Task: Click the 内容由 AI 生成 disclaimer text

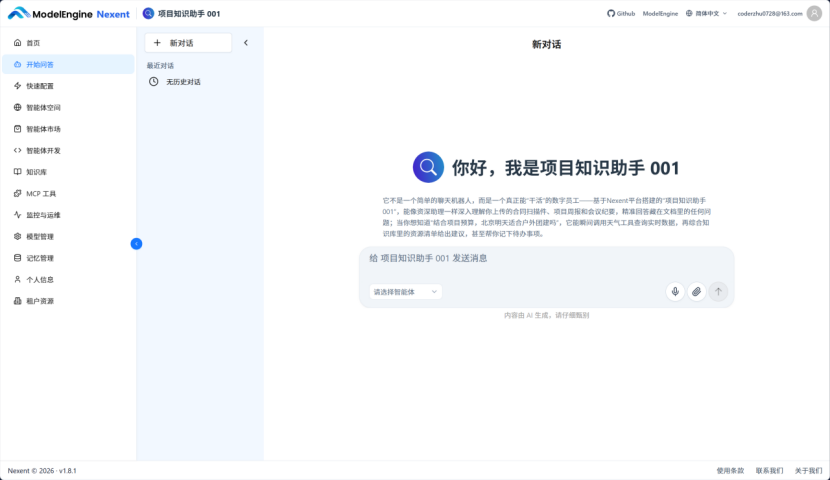Action: pyautogui.click(x=546, y=315)
